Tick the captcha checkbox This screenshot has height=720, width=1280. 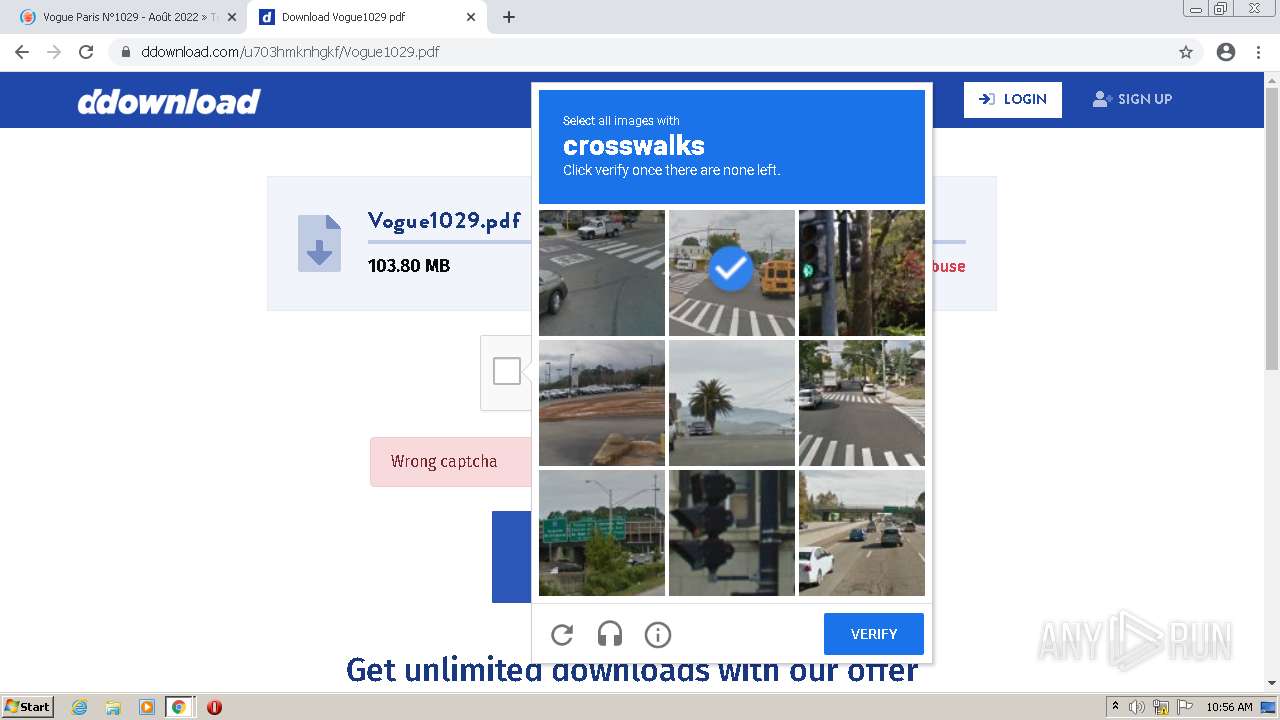(x=507, y=371)
